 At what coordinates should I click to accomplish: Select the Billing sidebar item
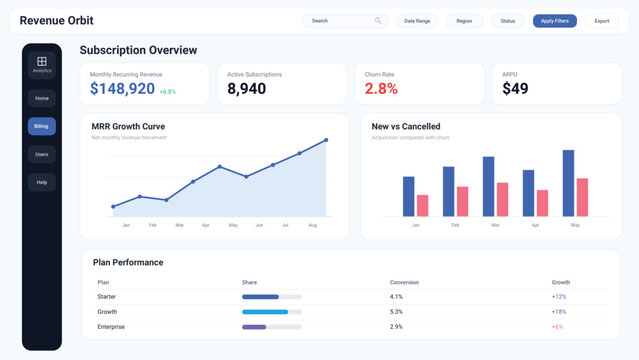tap(42, 126)
